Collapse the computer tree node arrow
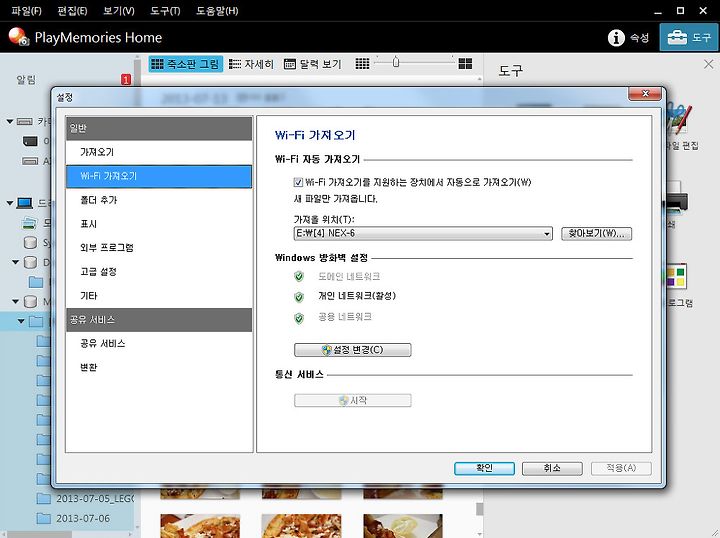The image size is (720, 538). [x=10, y=202]
